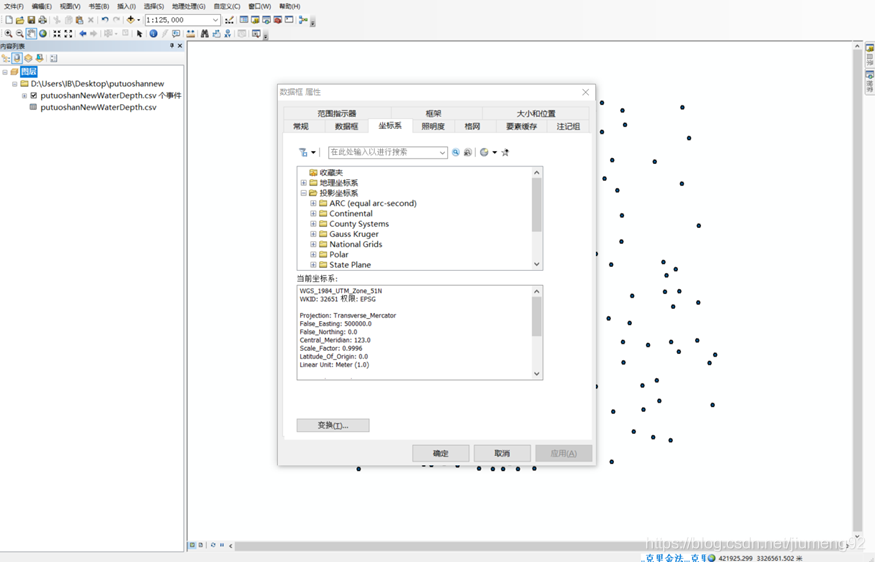Click the map horizontal scrollbar track
This screenshot has width=875, height=562.
pyautogui.click(x=541, y=545)
